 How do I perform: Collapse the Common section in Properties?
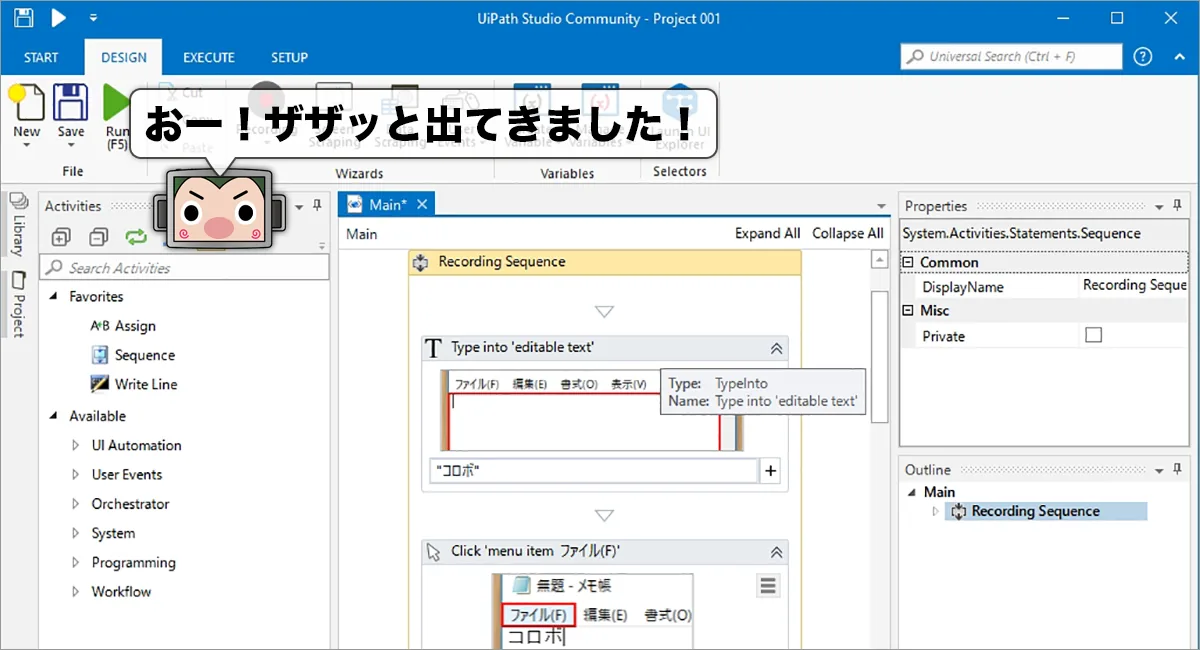pos(909,262)
